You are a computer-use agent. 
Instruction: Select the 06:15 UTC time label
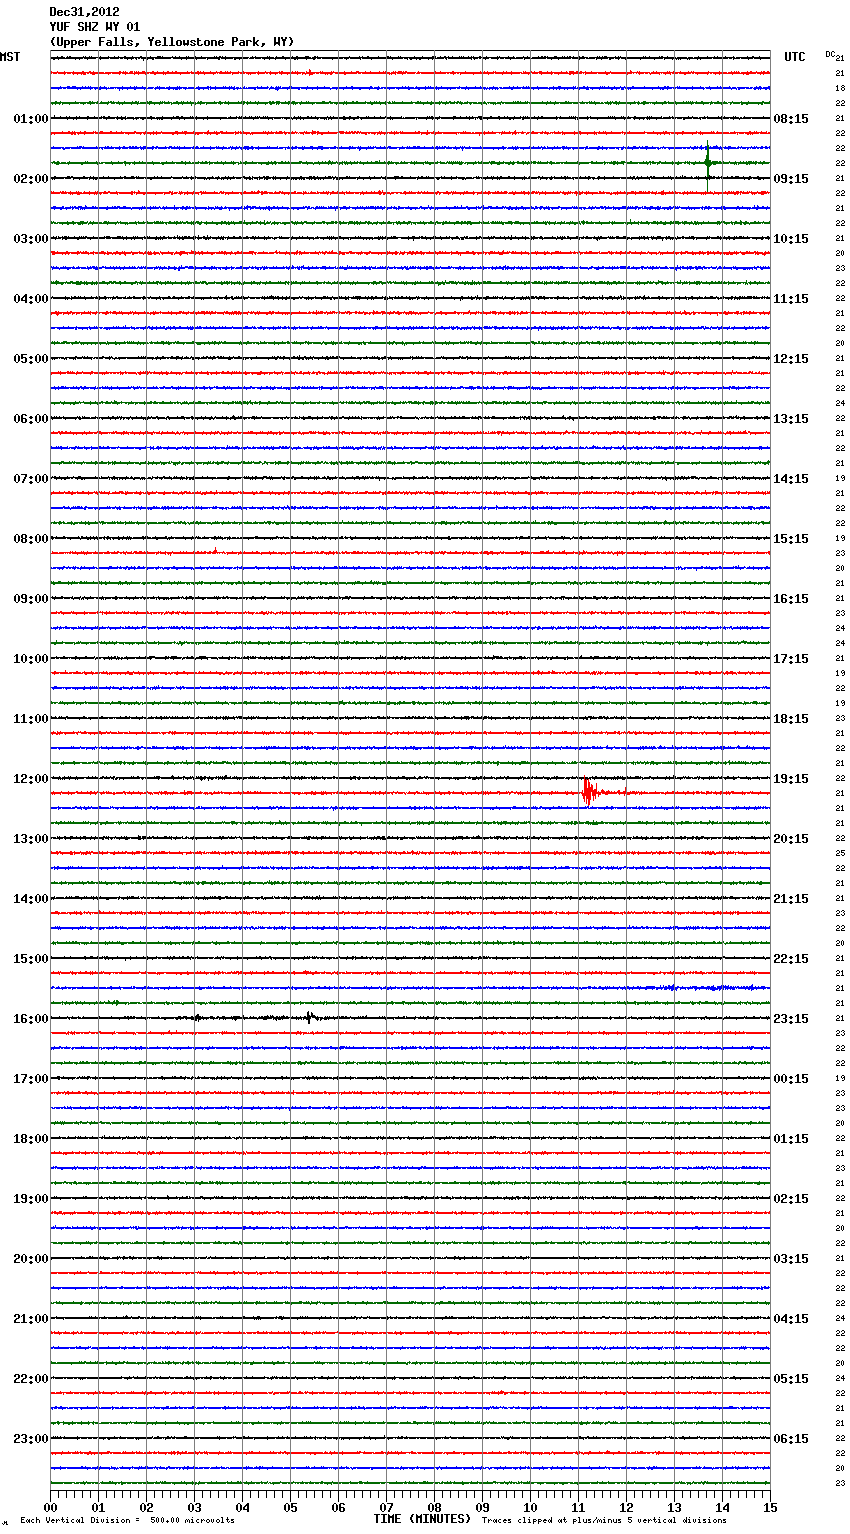(791, 1439)
